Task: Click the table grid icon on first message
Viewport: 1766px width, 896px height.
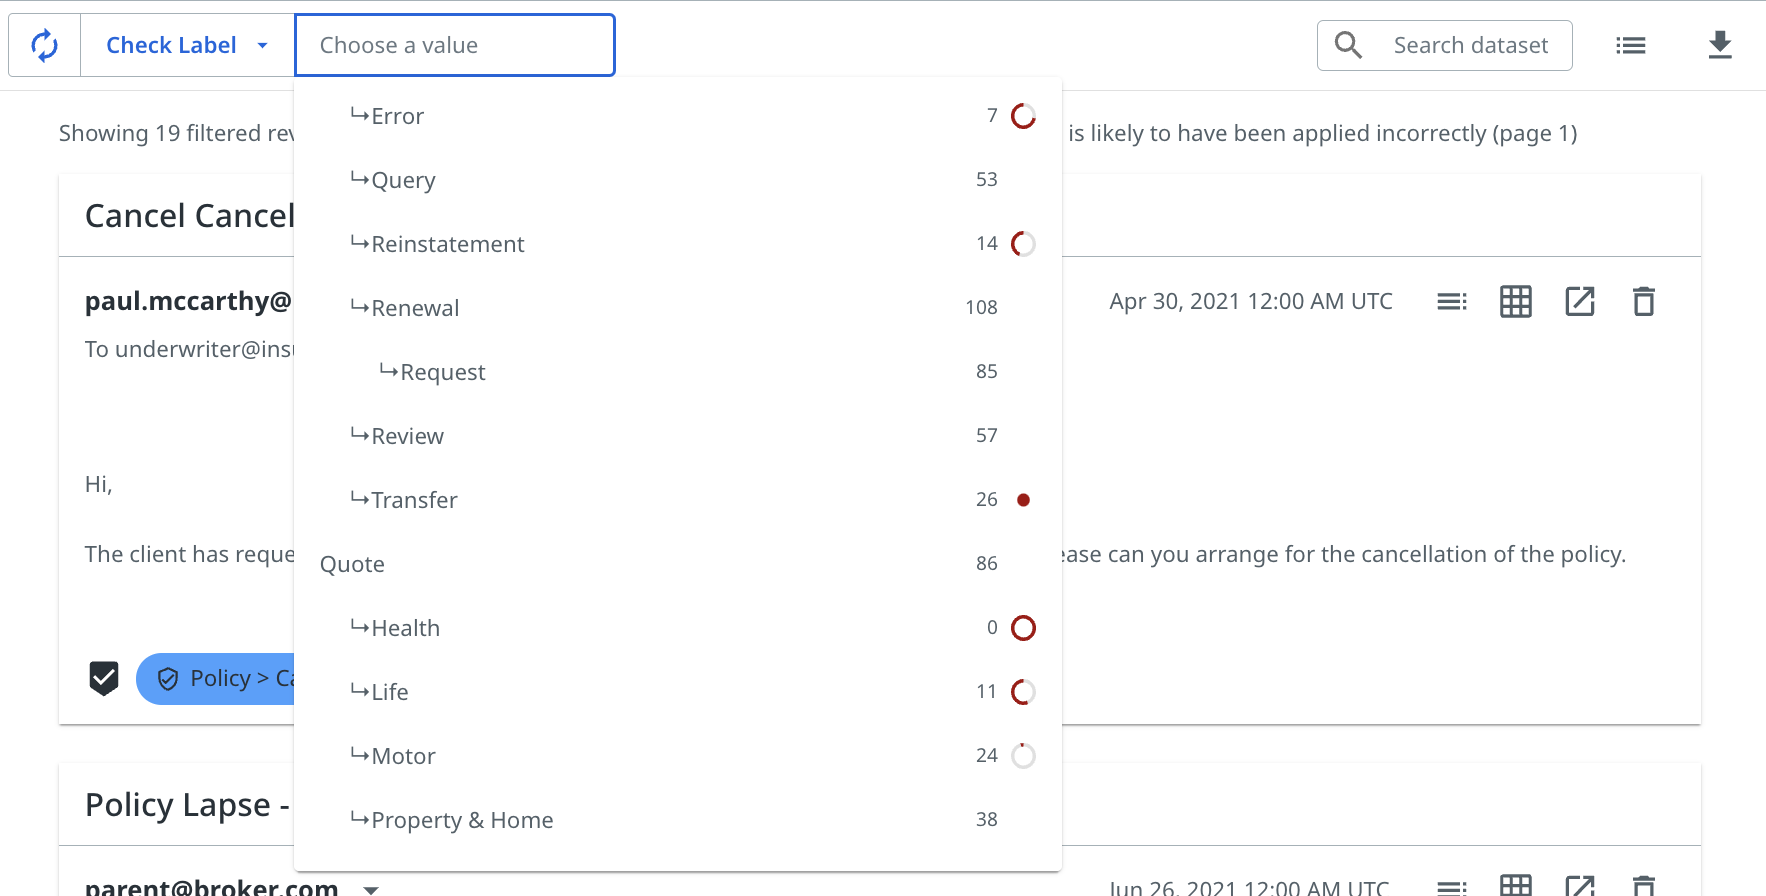Action: click(1515, 301)
